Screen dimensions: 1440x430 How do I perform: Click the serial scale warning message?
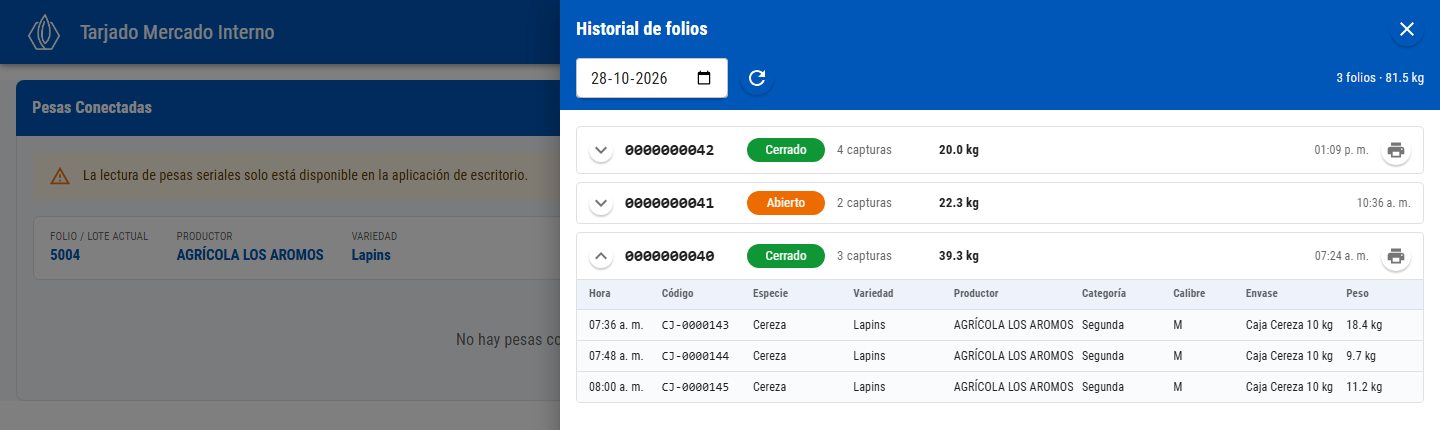pos(305,176)
